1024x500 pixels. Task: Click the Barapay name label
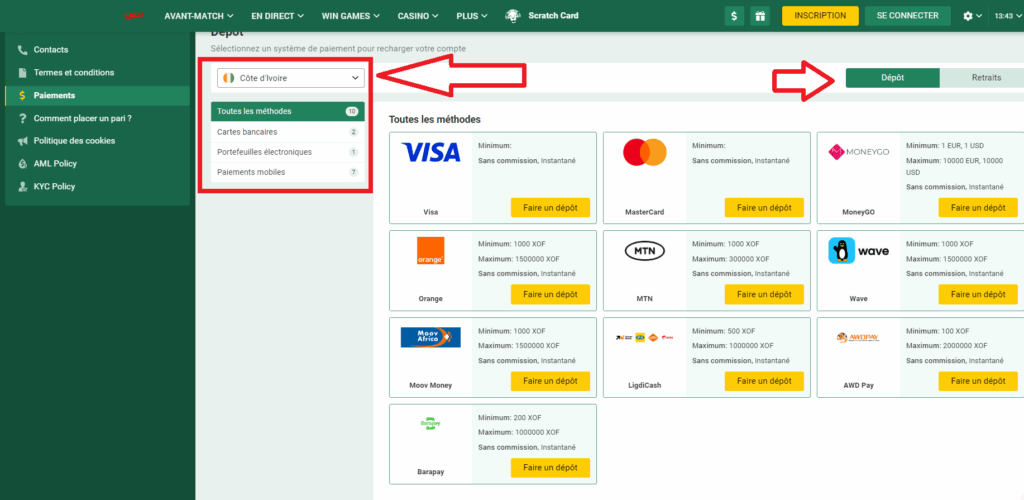click(430, 472)
